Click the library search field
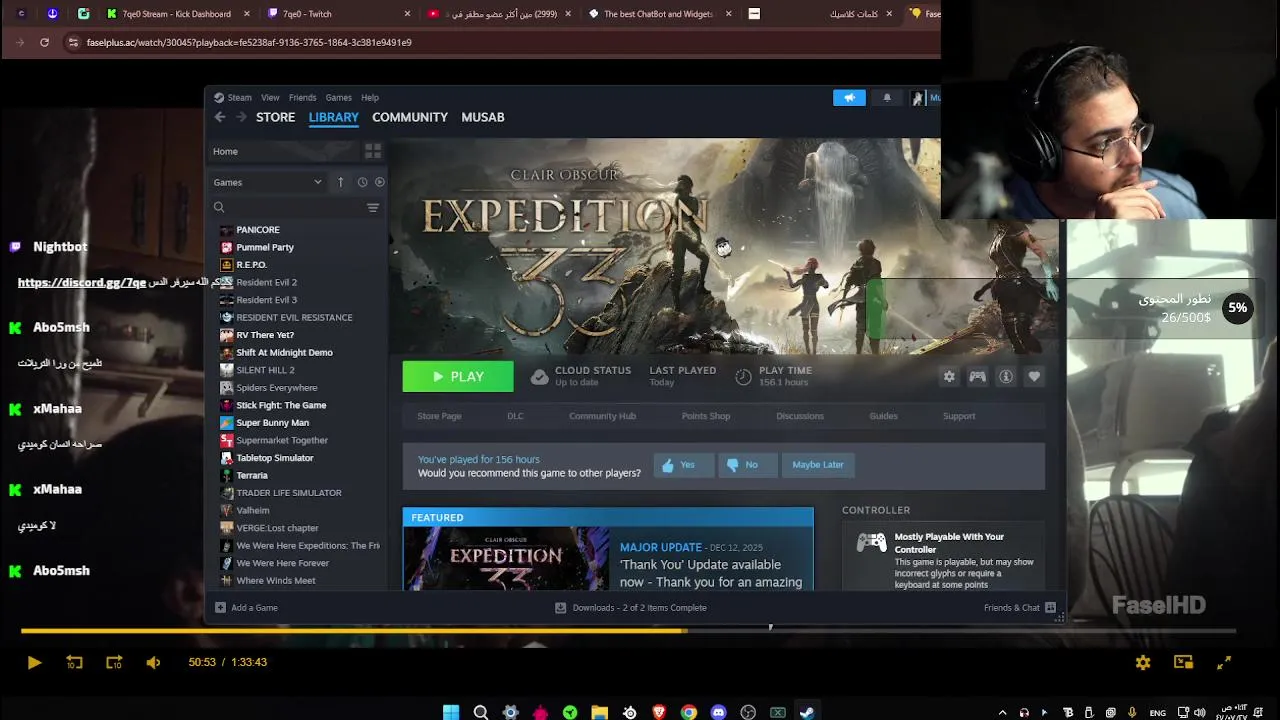Image resolution: width=1280 pixels, height=720 pixels. [x=288, y=207]
